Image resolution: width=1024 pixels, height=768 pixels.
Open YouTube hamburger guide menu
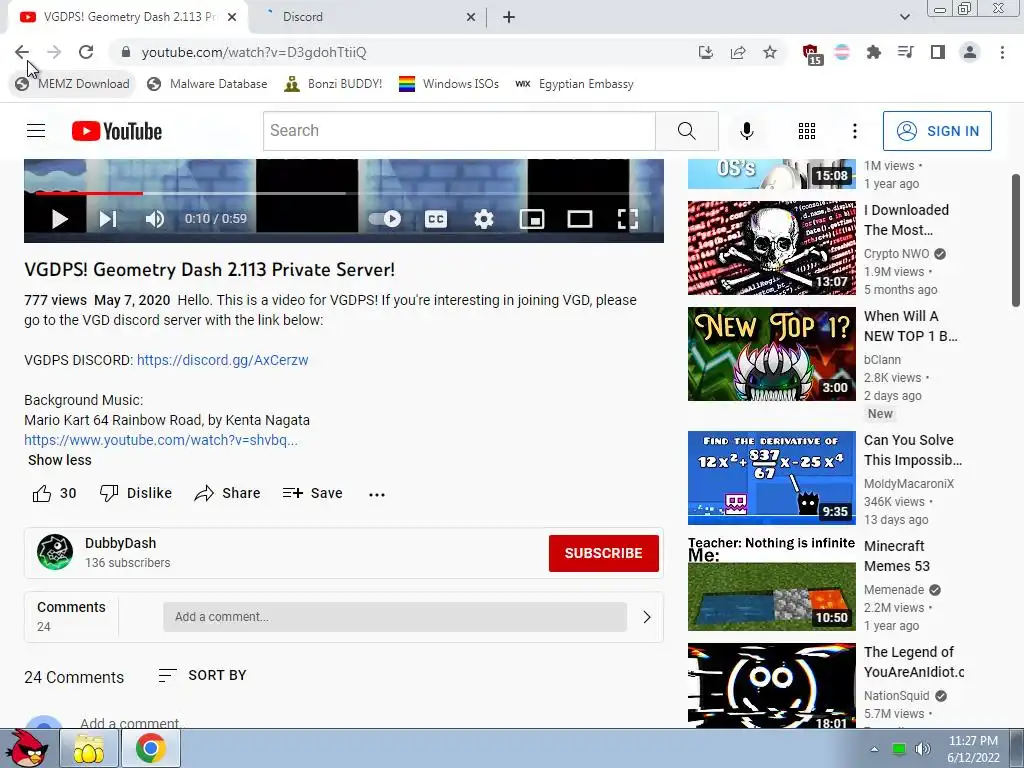point(36,131)
